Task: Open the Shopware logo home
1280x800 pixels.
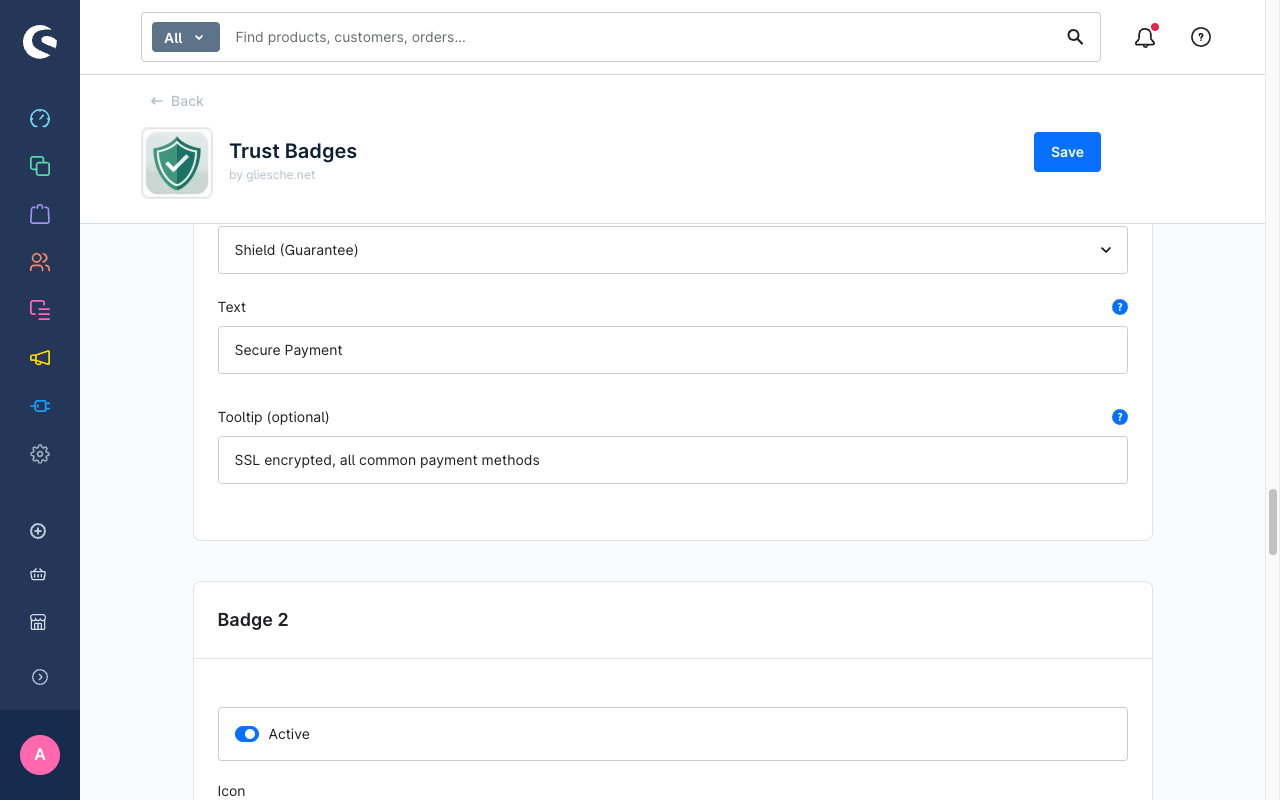Action: [40, 41]
